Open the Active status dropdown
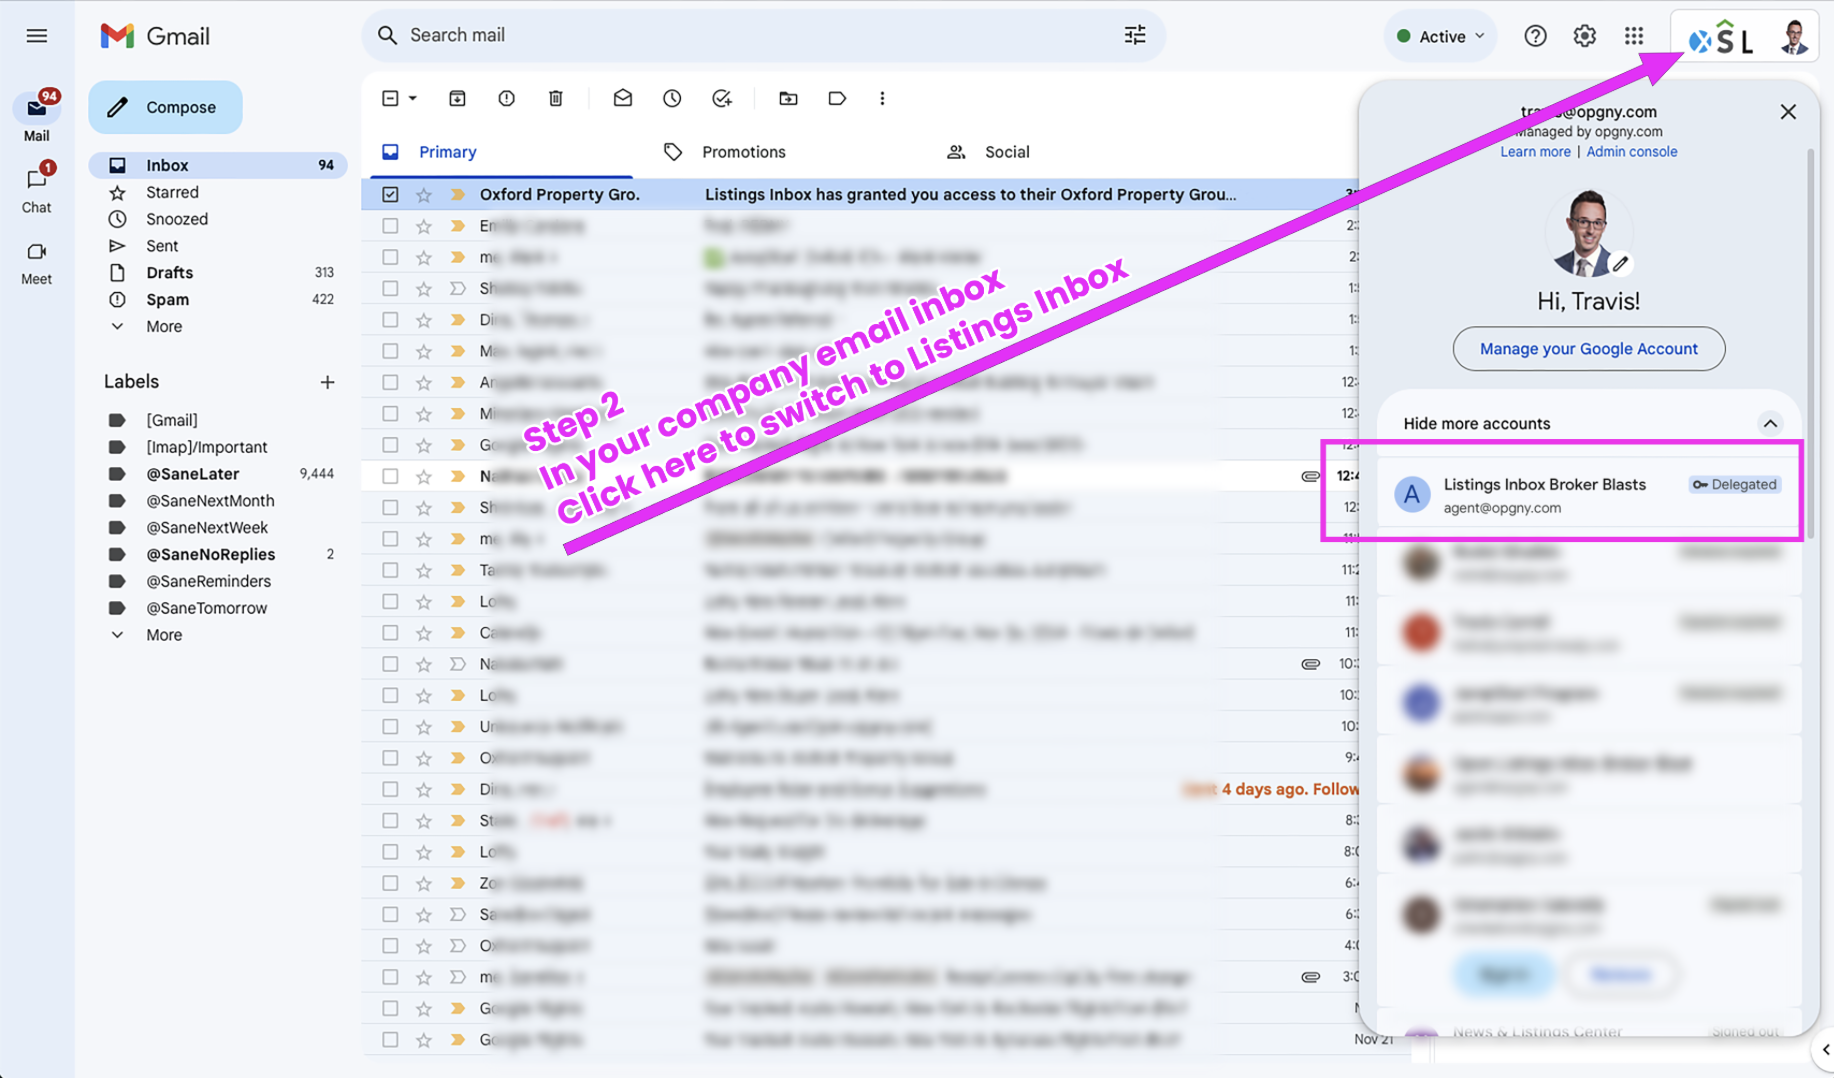The height and width of the screenshot is (1078, 1834). (1440, 36)
